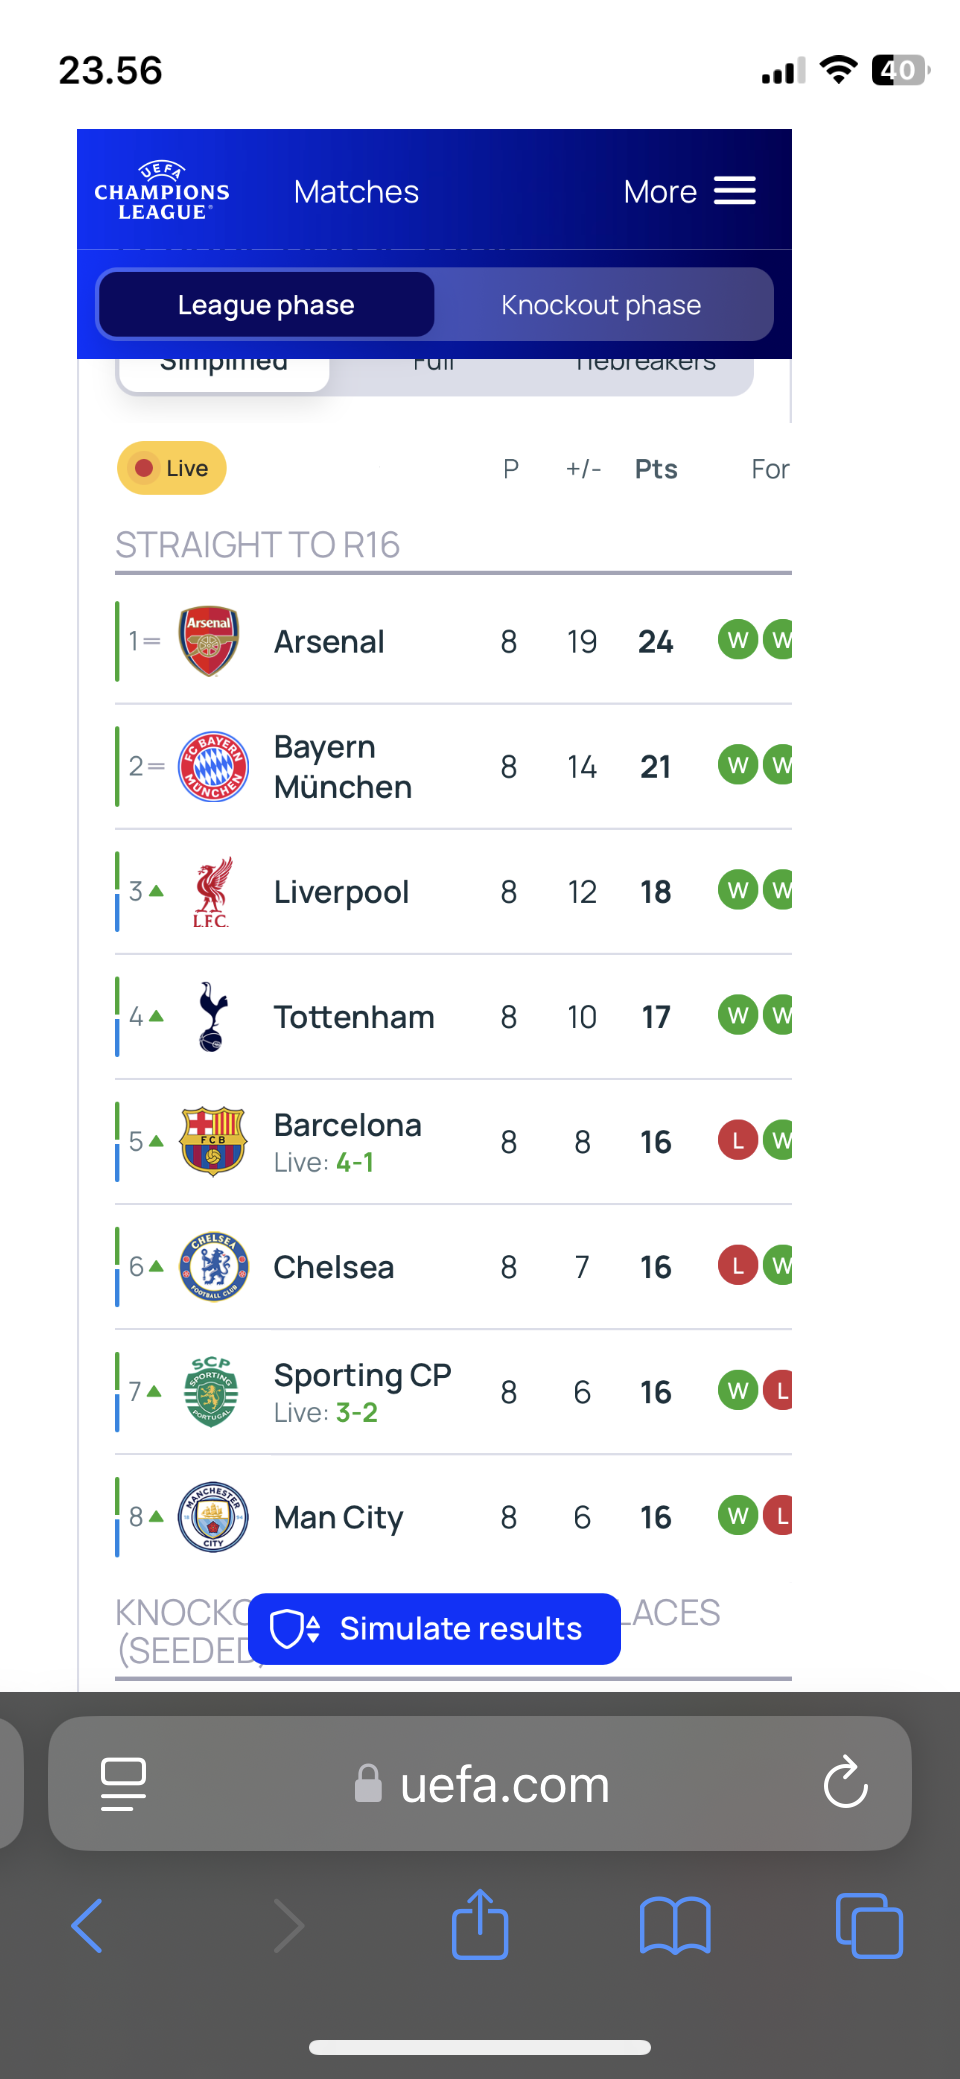This screenshot has width=960, height=2079.
Task: Reload the uefa.com page
Action: click(x=845, y=1782)
